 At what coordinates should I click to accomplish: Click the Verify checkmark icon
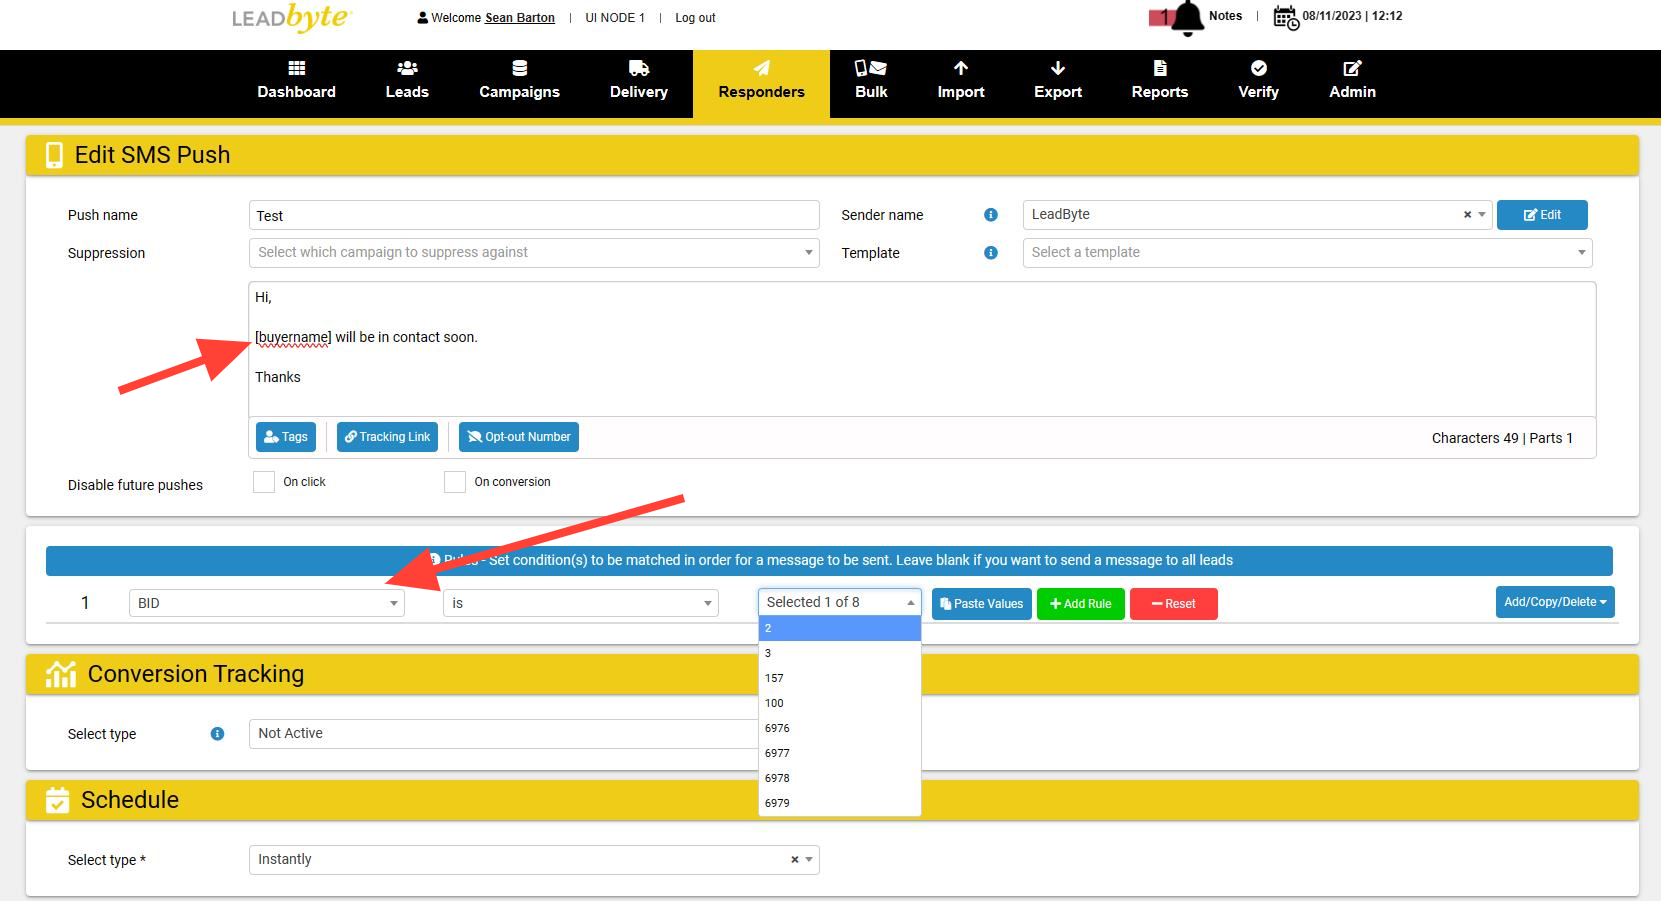[x=1259, y=68]
